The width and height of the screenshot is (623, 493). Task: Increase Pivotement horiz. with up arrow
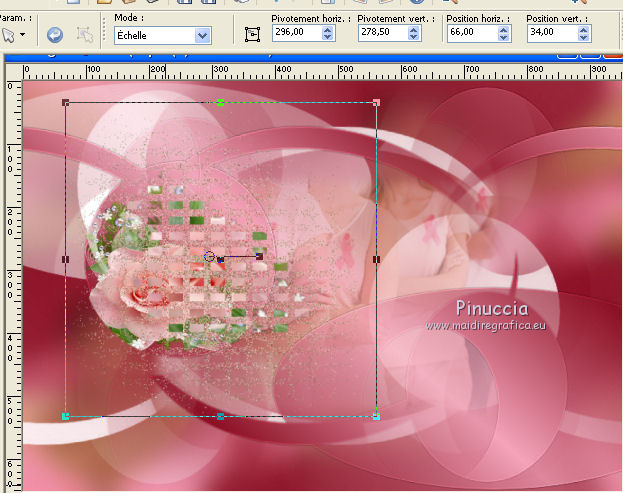click(x=327, y=30)
